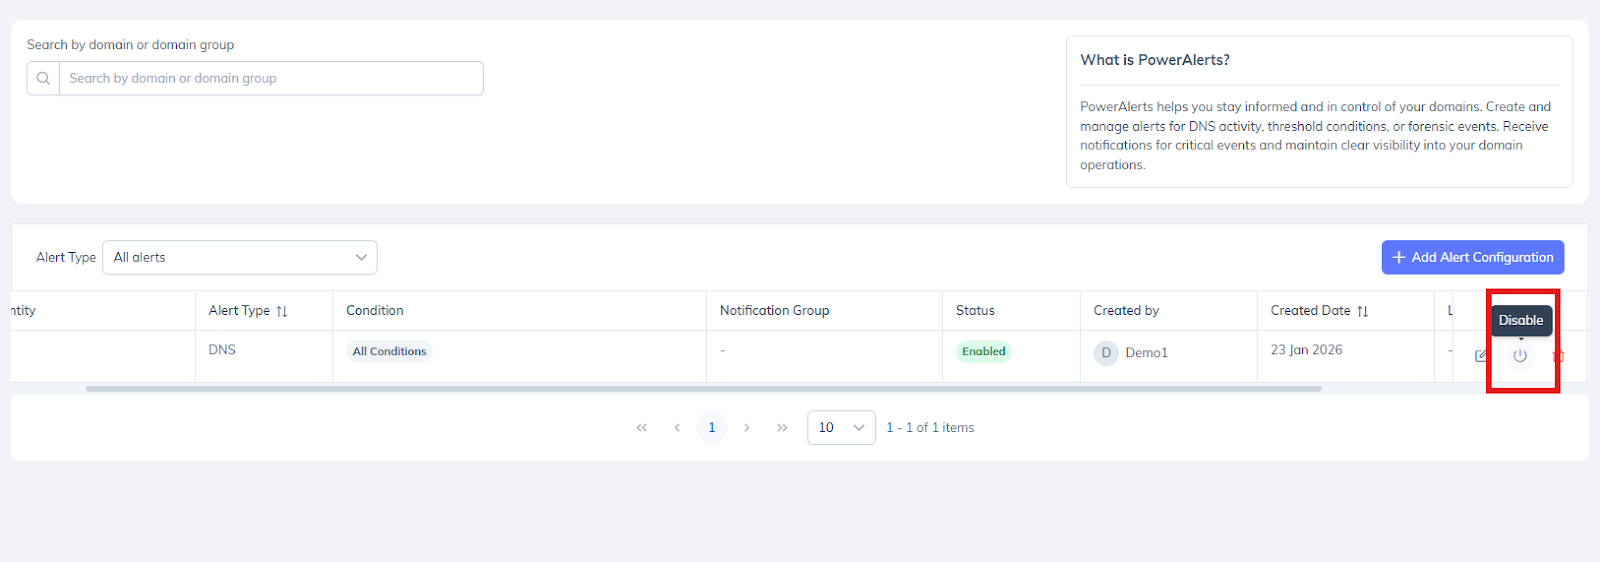The image size is (1600, 562).
Task: Select page 1 in pagination
Action: click(712, 427)
